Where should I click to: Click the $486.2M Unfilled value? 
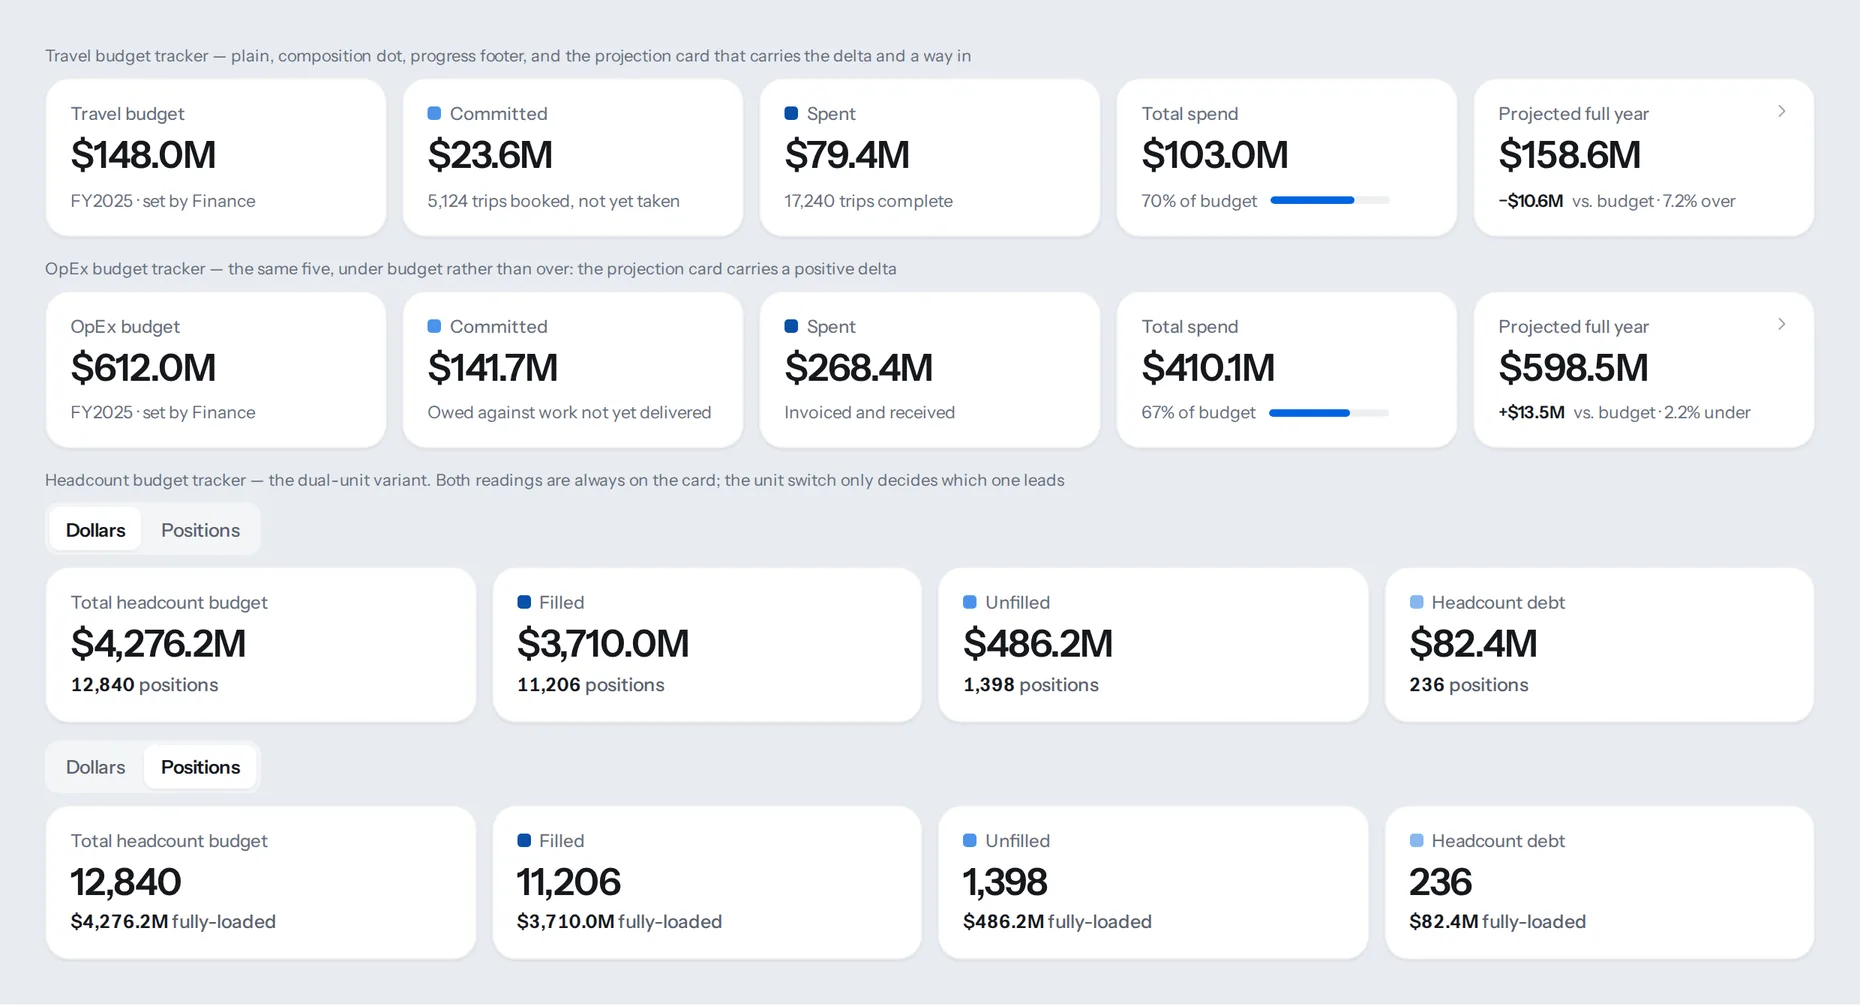tap(1037, 643)
